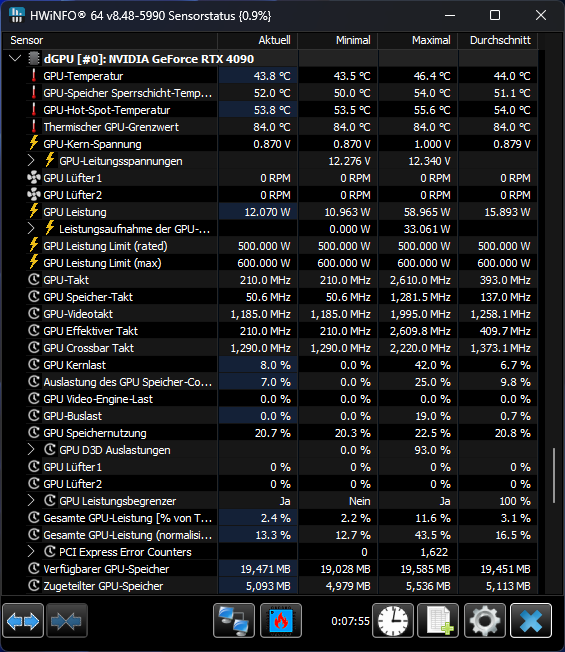Click the GPU chip icon beside dGPU
This screenshot has height=652, width=565.
[x=34, y=59]
